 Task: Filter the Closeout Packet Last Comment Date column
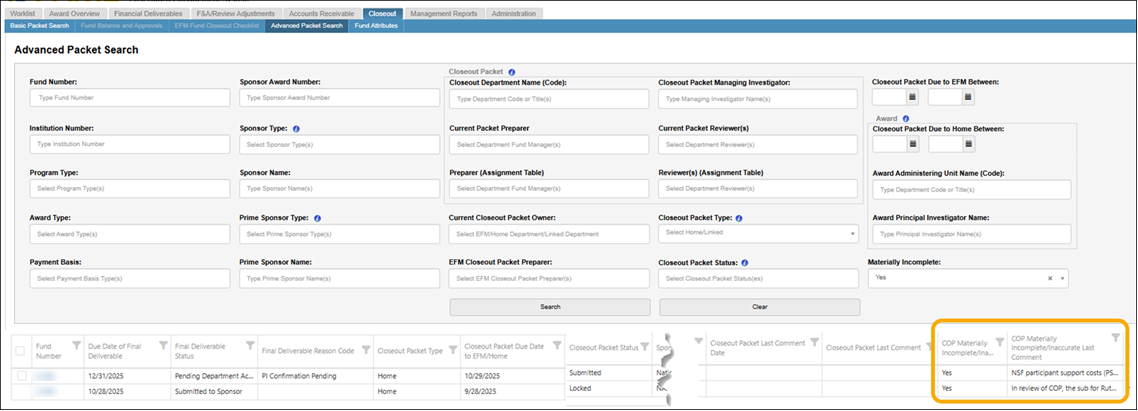pyautogui.click(x=814, y=342)
